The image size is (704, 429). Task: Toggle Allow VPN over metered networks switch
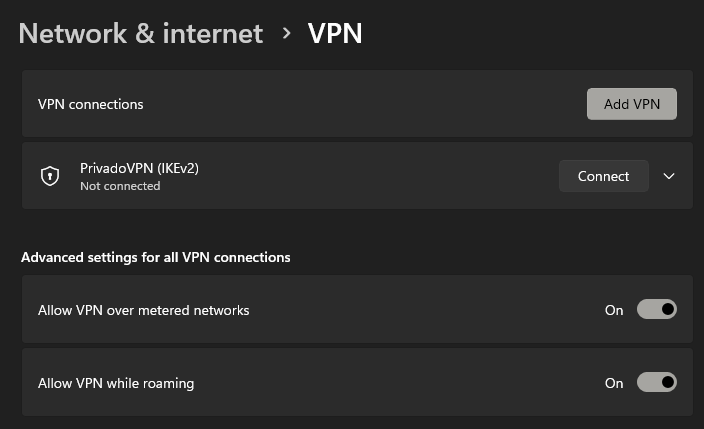[656, 309]
